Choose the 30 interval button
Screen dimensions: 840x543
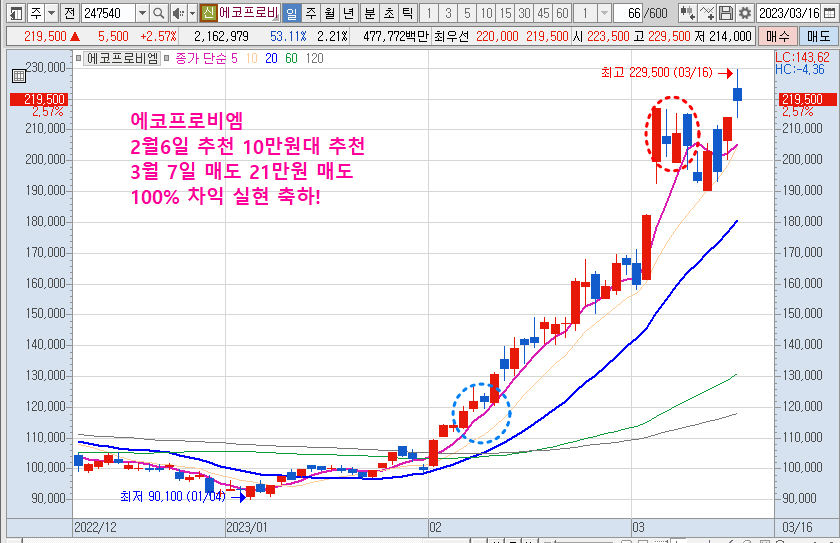coord(524,13)
